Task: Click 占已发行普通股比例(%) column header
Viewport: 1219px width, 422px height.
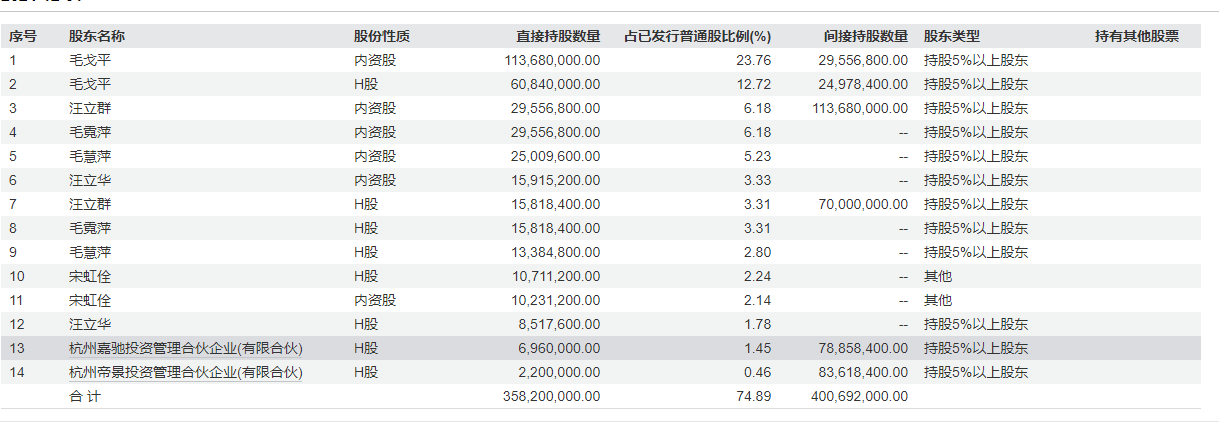Action: tap(697, 36)
